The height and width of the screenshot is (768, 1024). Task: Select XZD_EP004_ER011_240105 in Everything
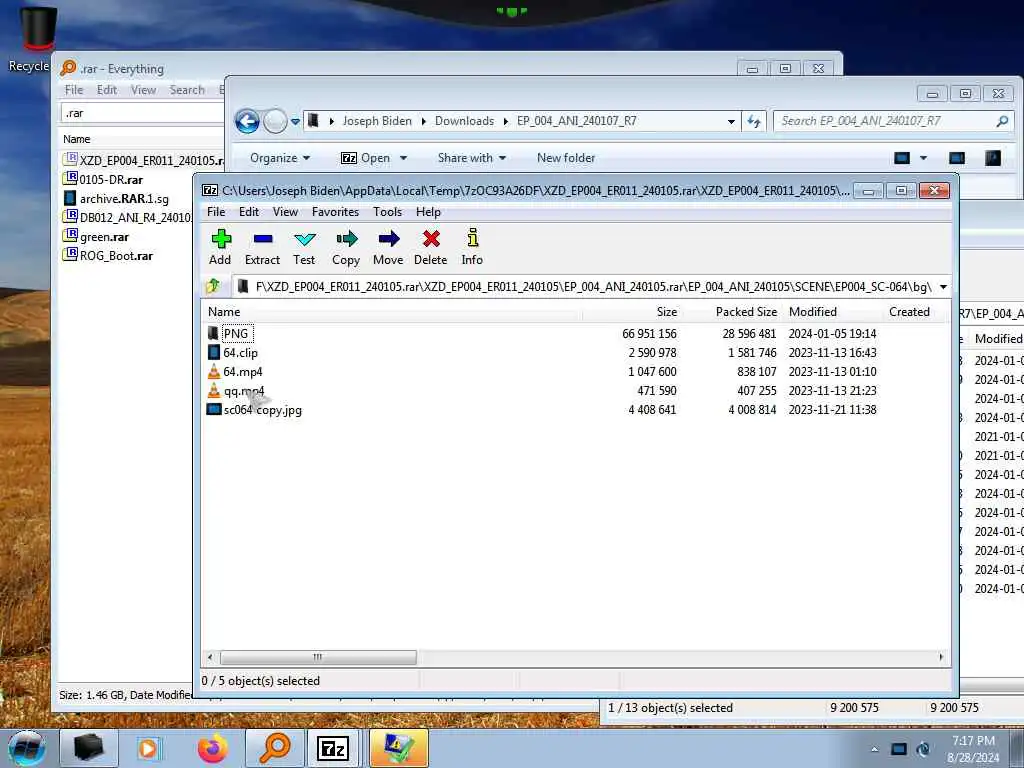click(143, 160)
